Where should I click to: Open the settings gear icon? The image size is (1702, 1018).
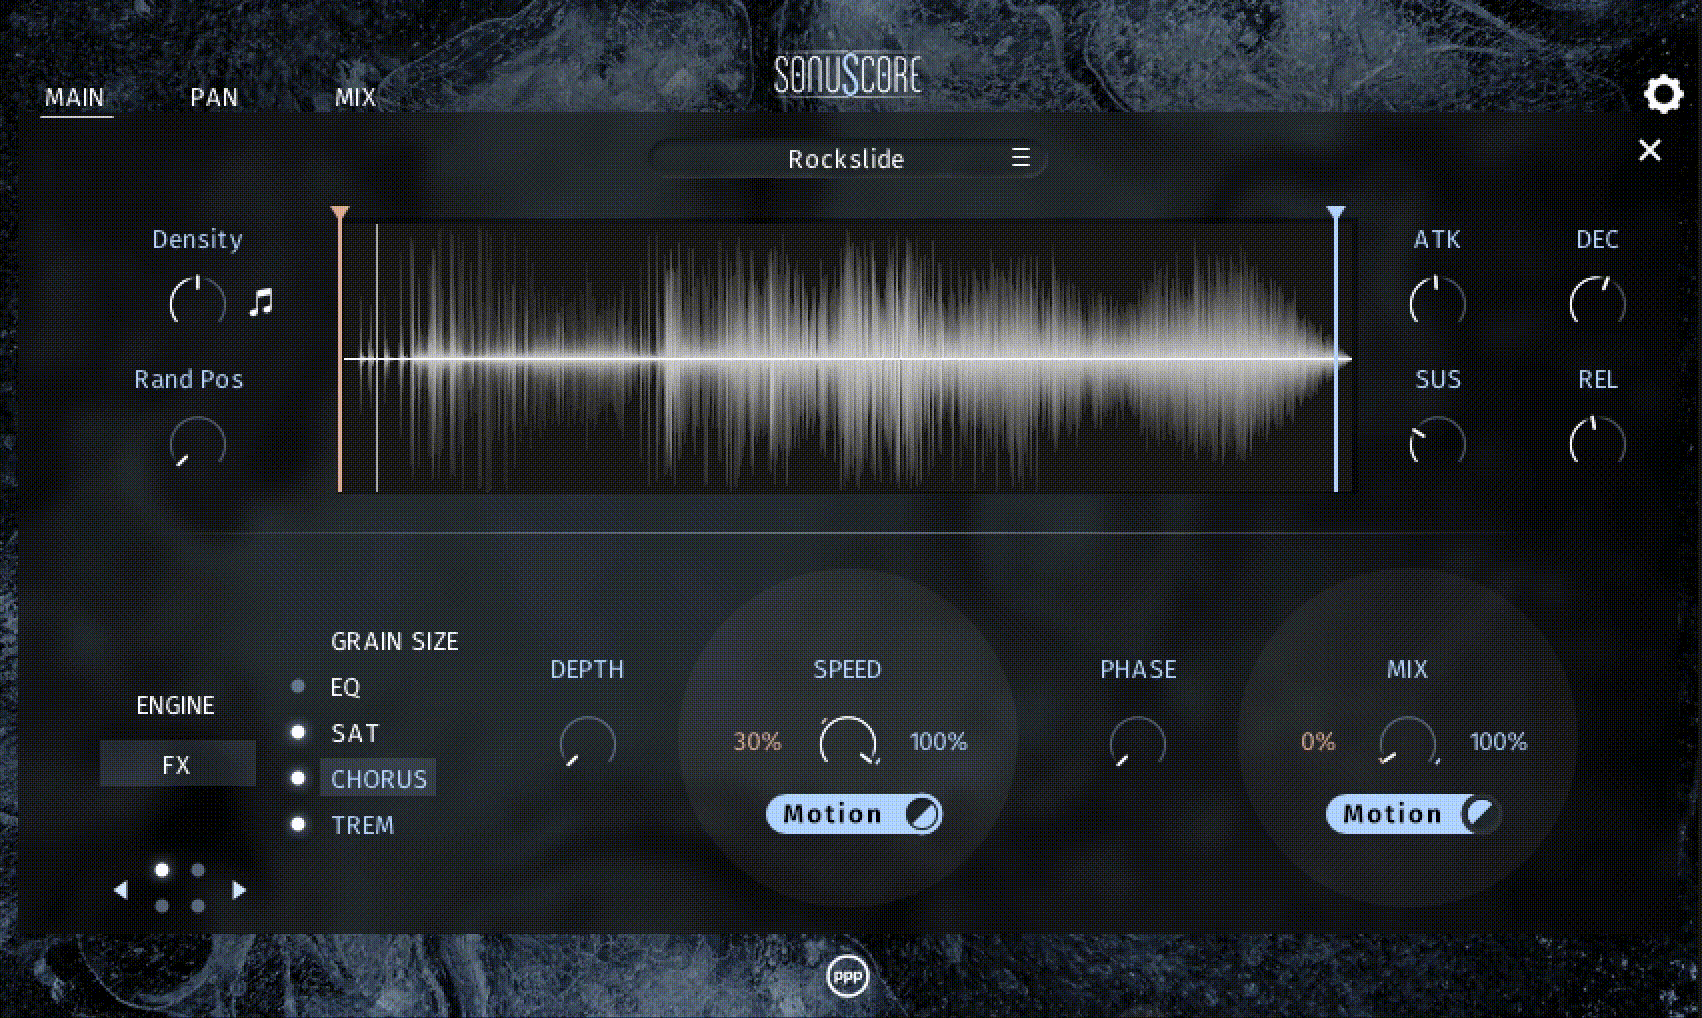click(x=1663, y=95)
